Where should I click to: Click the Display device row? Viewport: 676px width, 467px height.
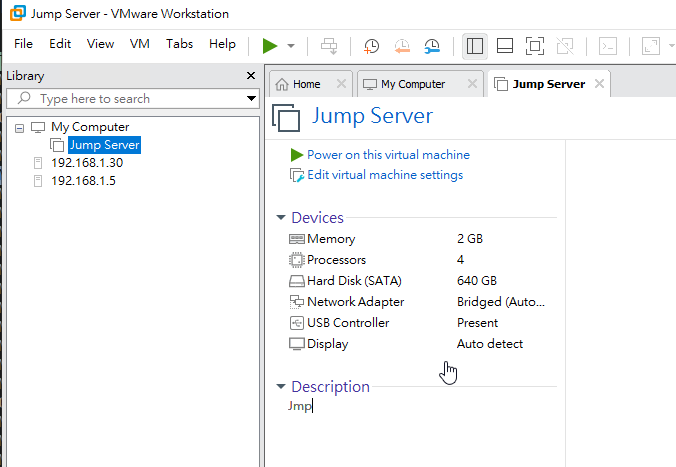(x=422, y=344)
